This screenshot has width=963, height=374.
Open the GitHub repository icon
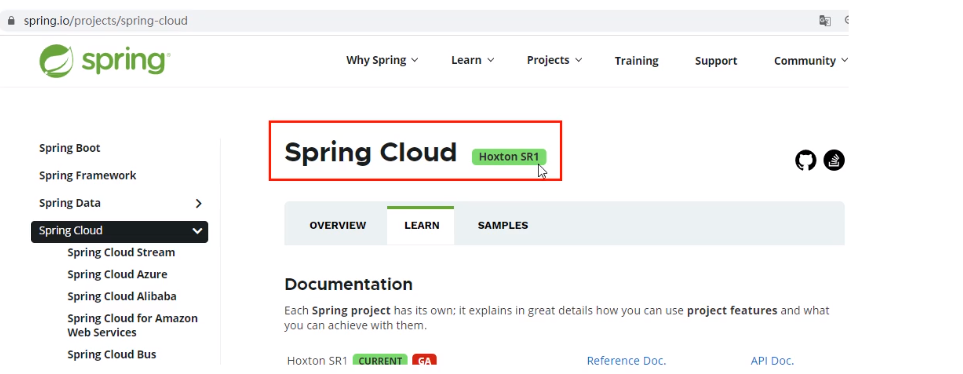(806, 160)
